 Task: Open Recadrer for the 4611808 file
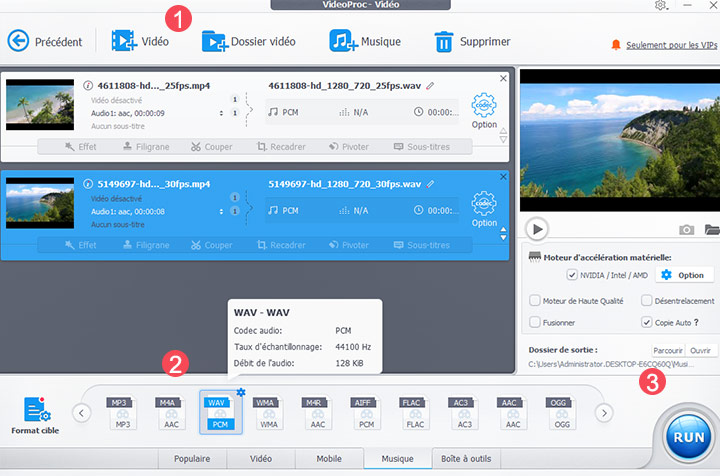click(x=281, y=147)
